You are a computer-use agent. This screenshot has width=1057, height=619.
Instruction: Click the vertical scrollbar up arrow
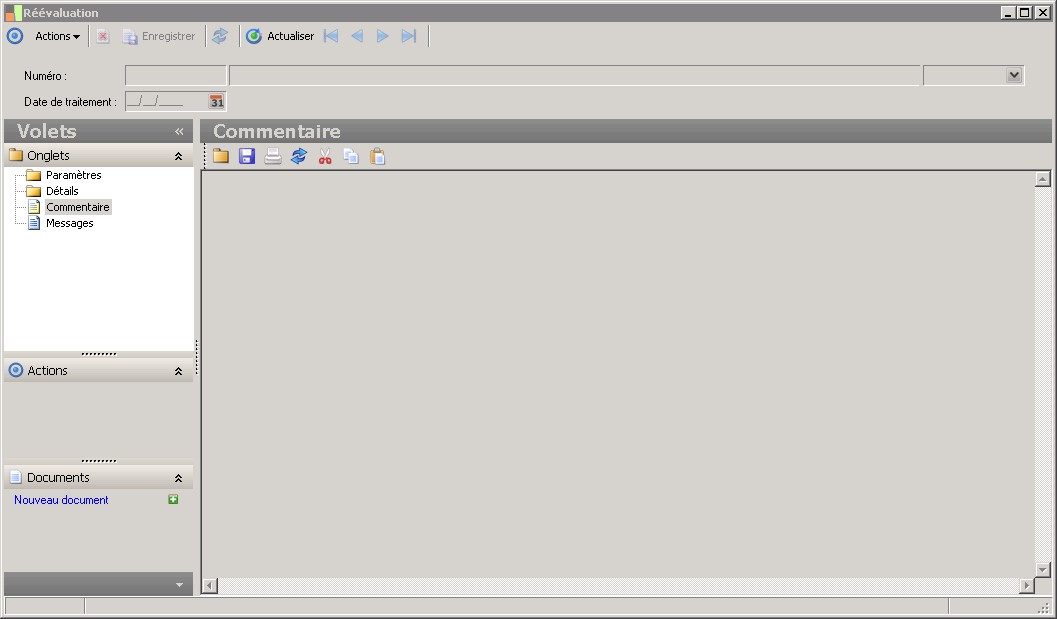(1043, 179)
